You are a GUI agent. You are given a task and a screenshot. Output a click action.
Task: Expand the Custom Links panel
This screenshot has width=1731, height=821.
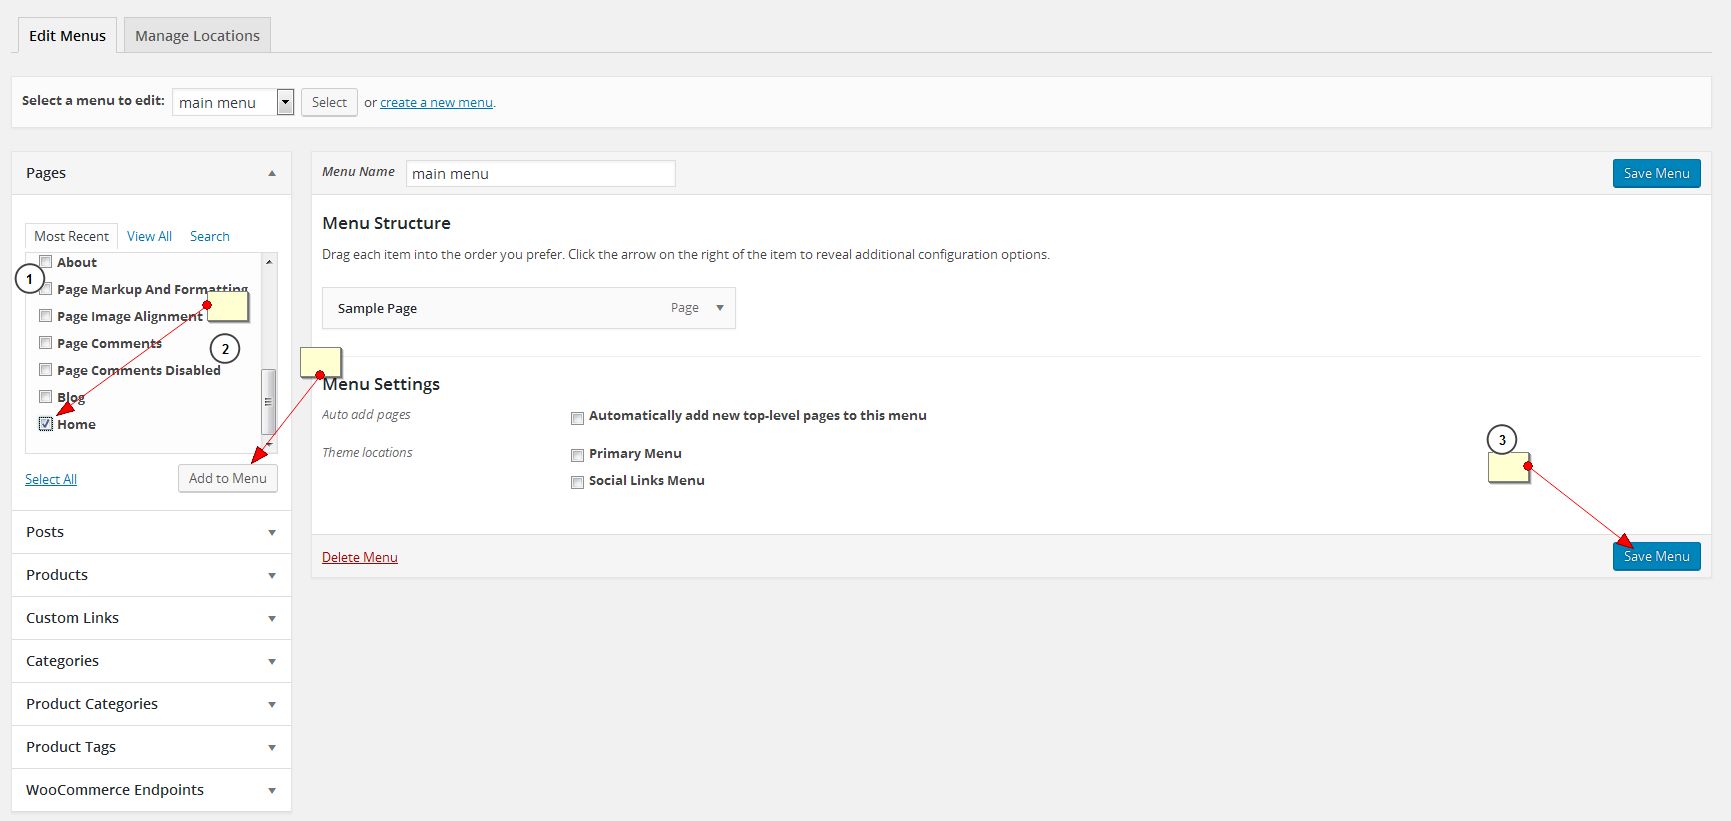click(151, 618)
